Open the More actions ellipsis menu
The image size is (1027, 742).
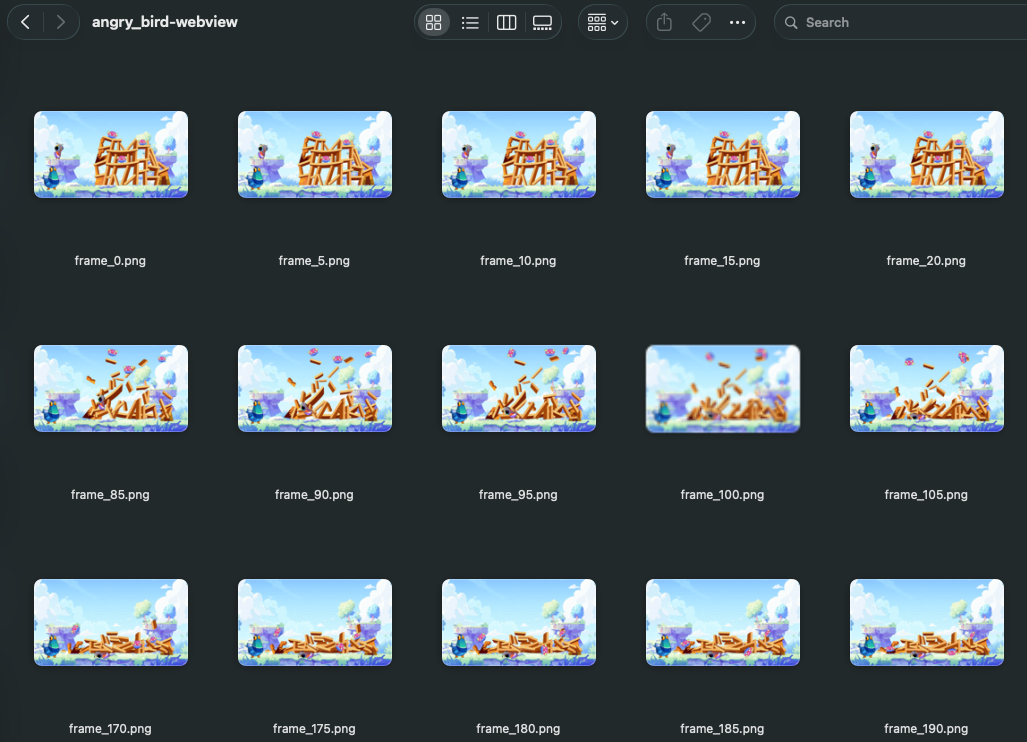tap(737, 21)
